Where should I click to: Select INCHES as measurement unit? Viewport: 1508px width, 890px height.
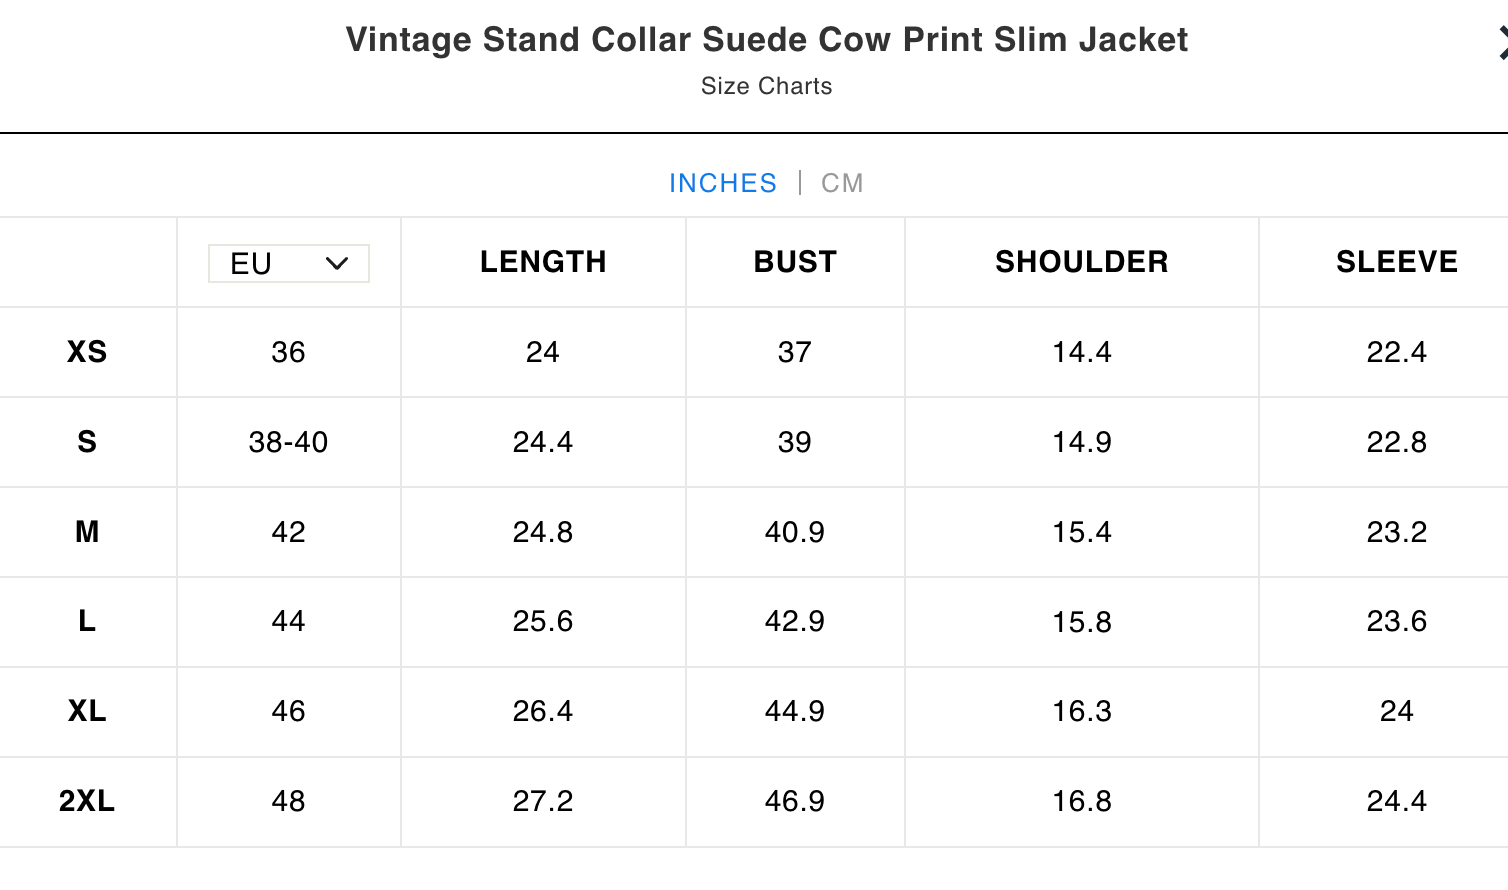[722, 183]
